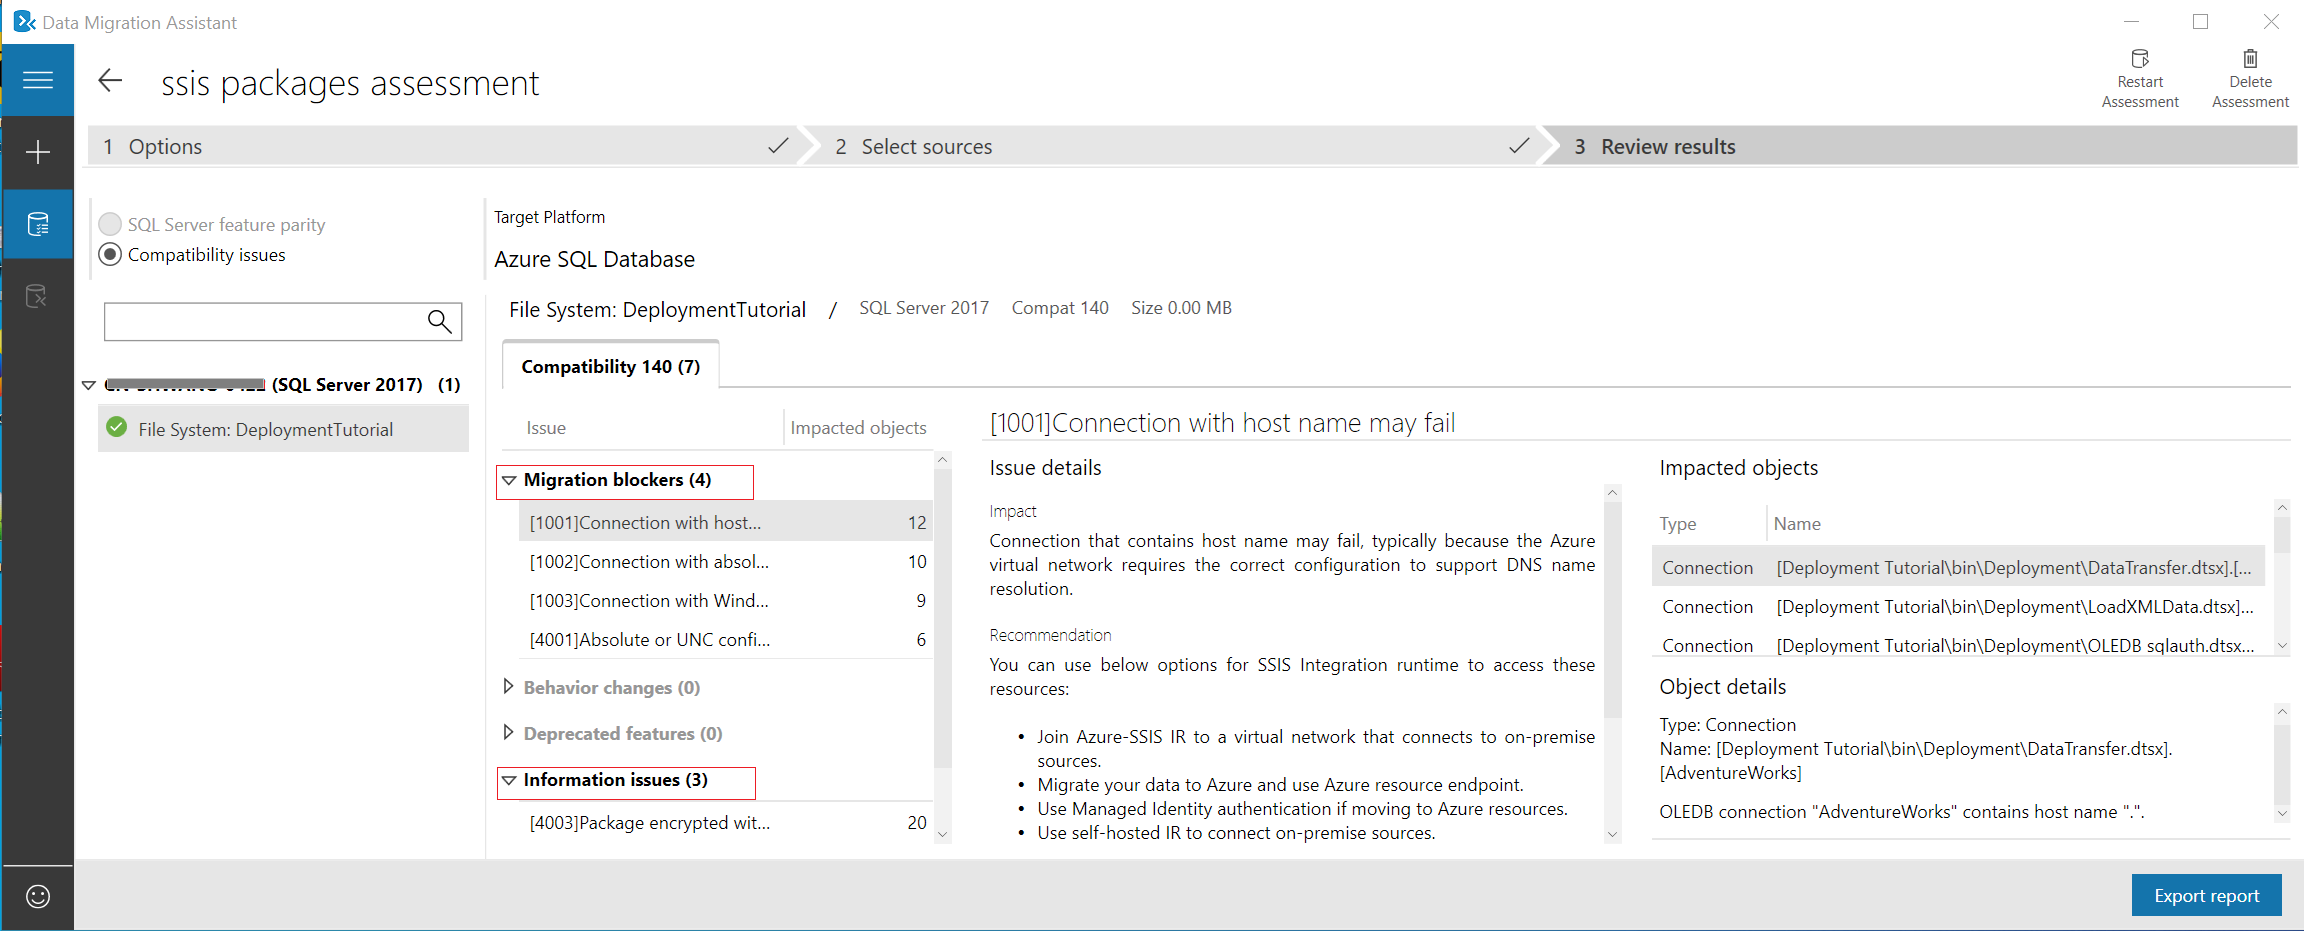Expand the Deprecated features group
Image resolution: width=2304 pixels, height=931 pixels.
click(508, 732)
